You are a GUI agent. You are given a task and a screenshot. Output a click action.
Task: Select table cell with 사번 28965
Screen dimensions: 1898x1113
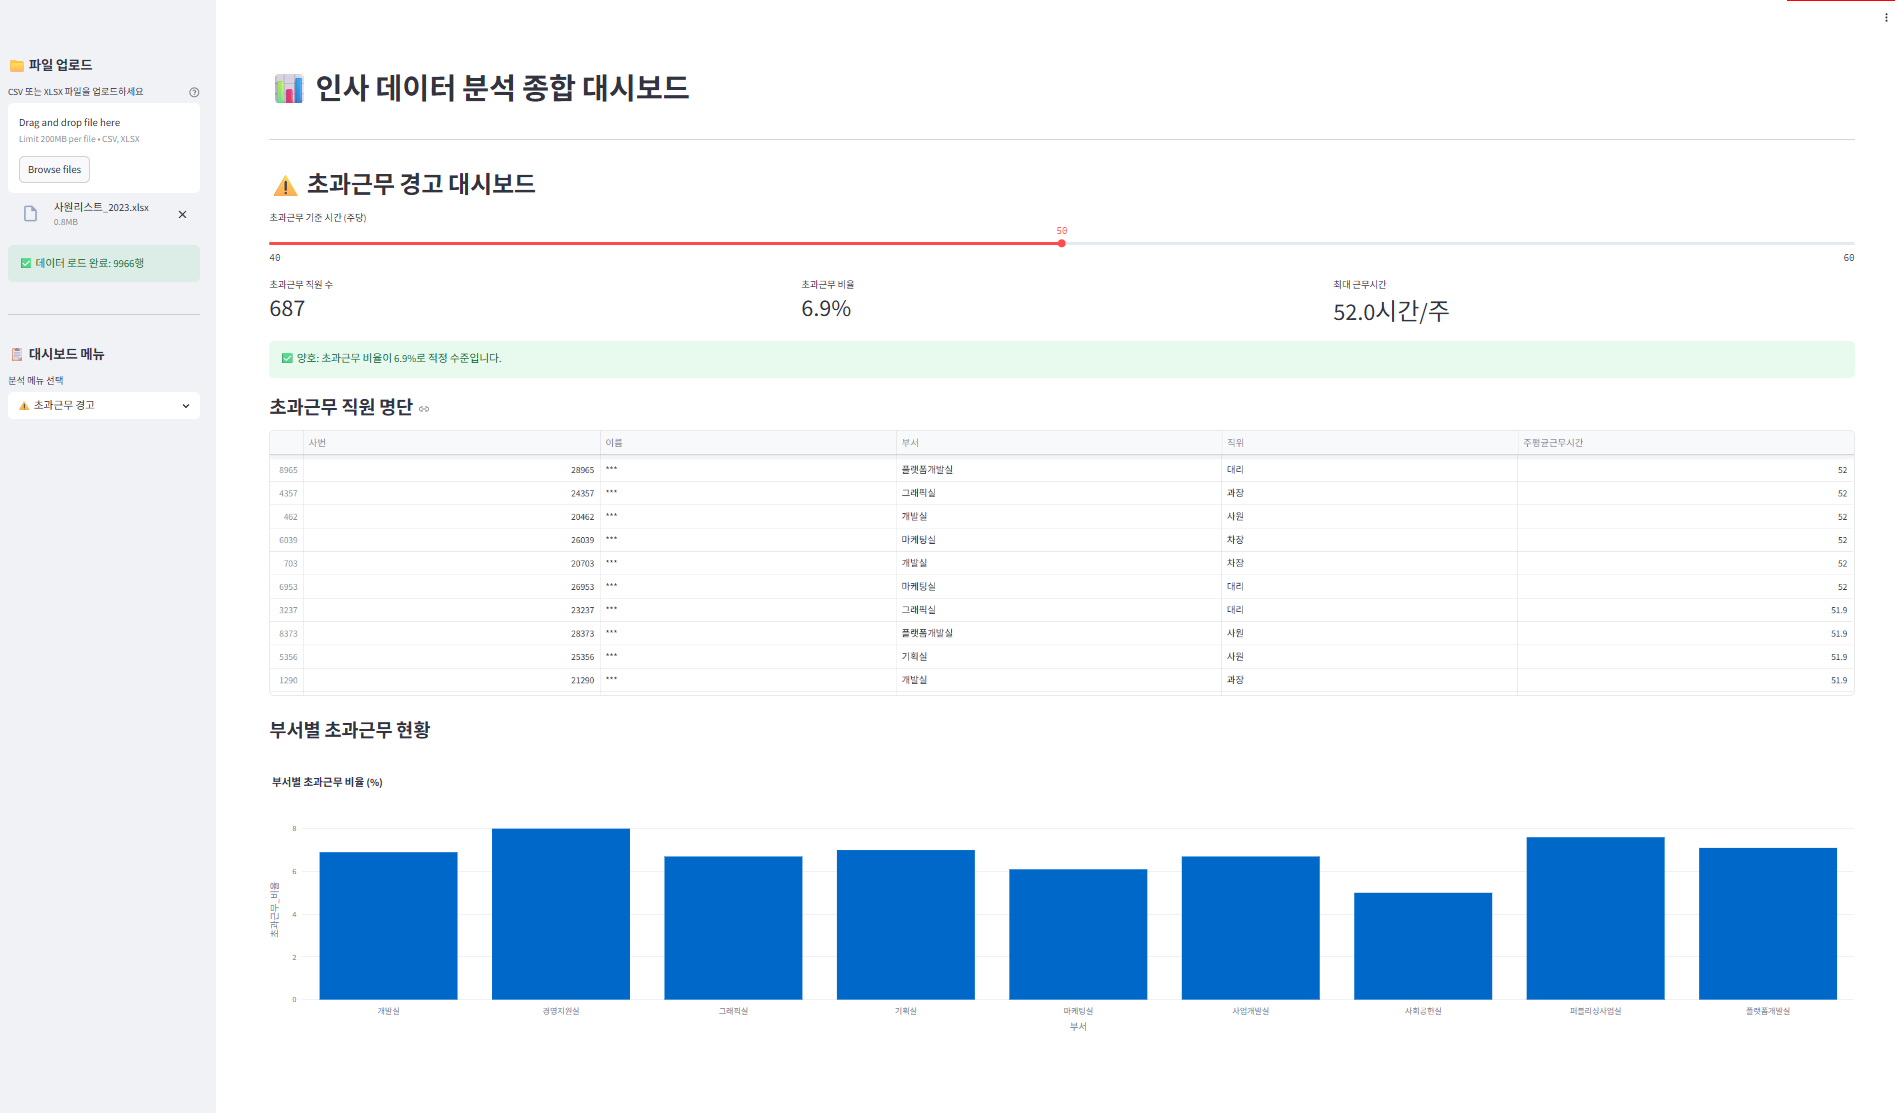click(x=452, y=470)
